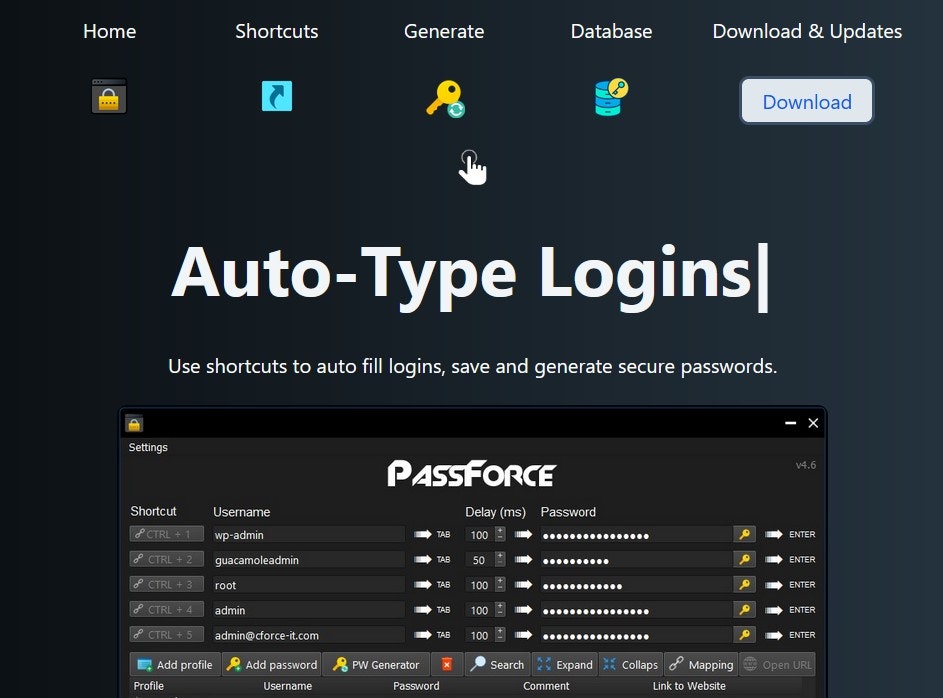943x698 pixels.
Task: Click the delay stepper in wp-admin row
Action: tap(485, 534)
